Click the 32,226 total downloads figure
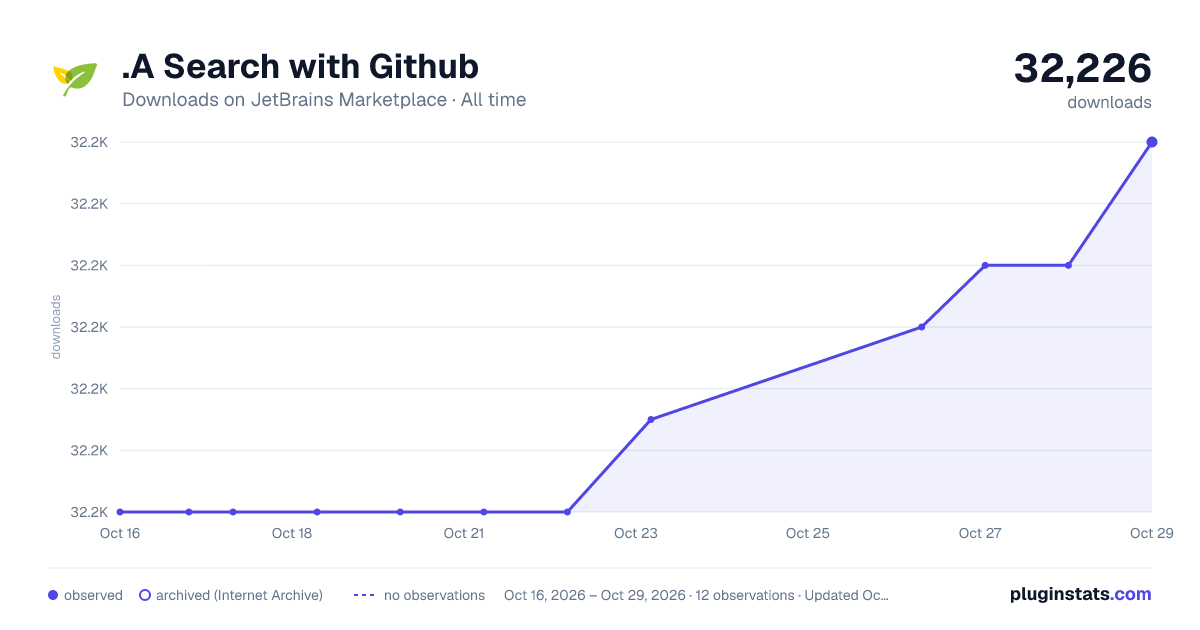 click(x=1083, y=68)
